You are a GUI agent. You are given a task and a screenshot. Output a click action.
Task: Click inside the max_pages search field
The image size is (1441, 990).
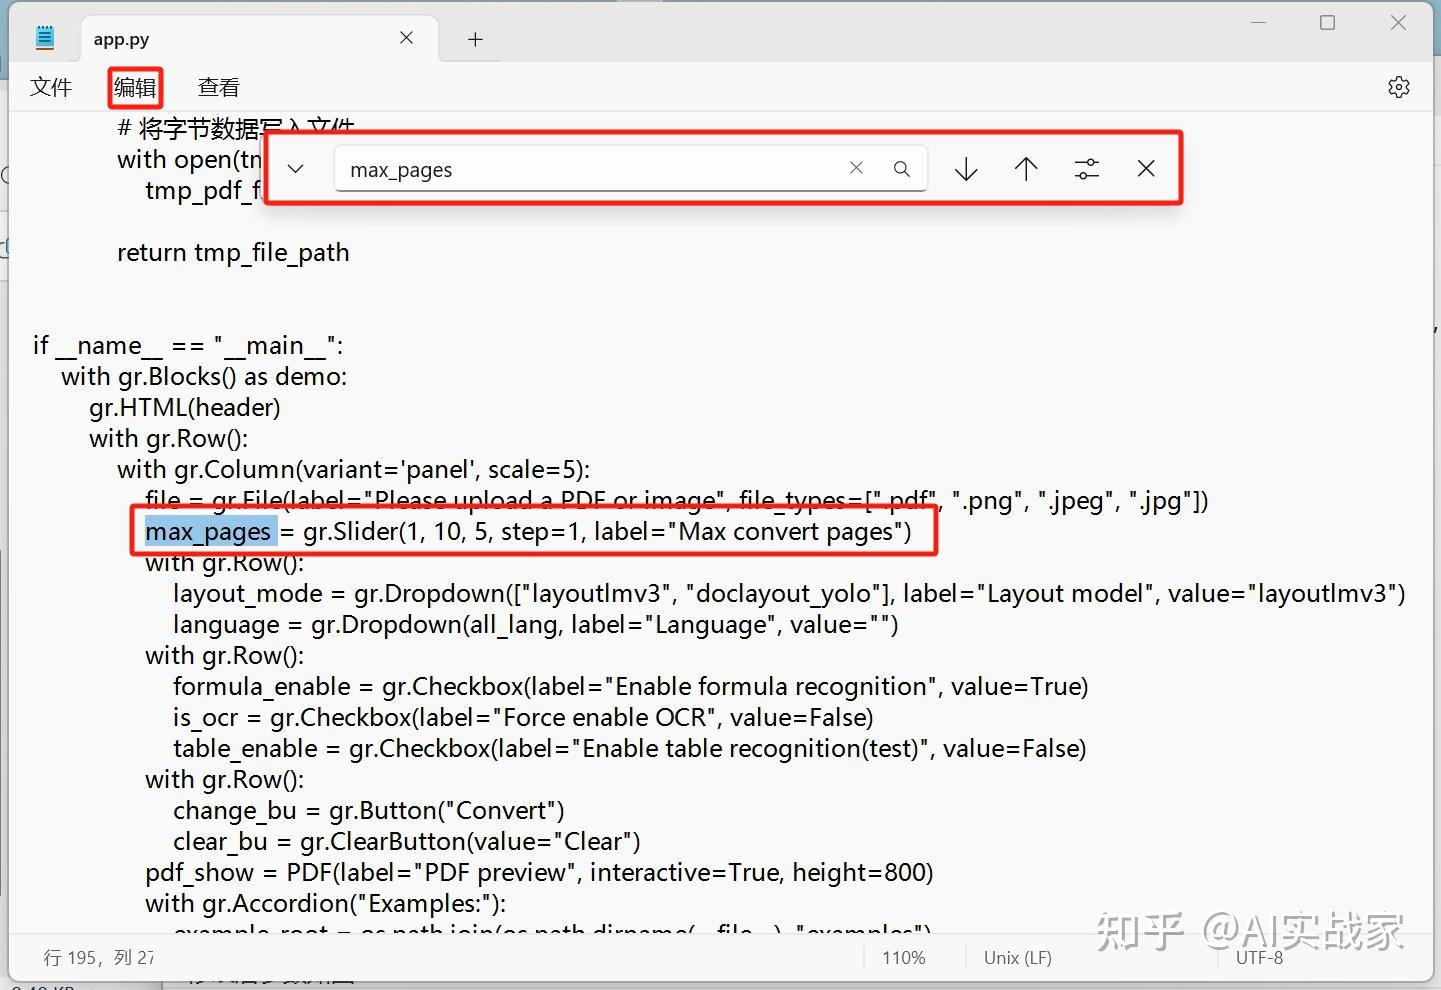(x=600, y=168)
